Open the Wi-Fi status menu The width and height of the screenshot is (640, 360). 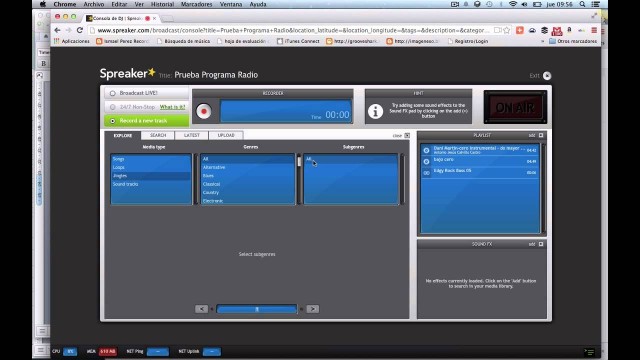click(513, 4)
